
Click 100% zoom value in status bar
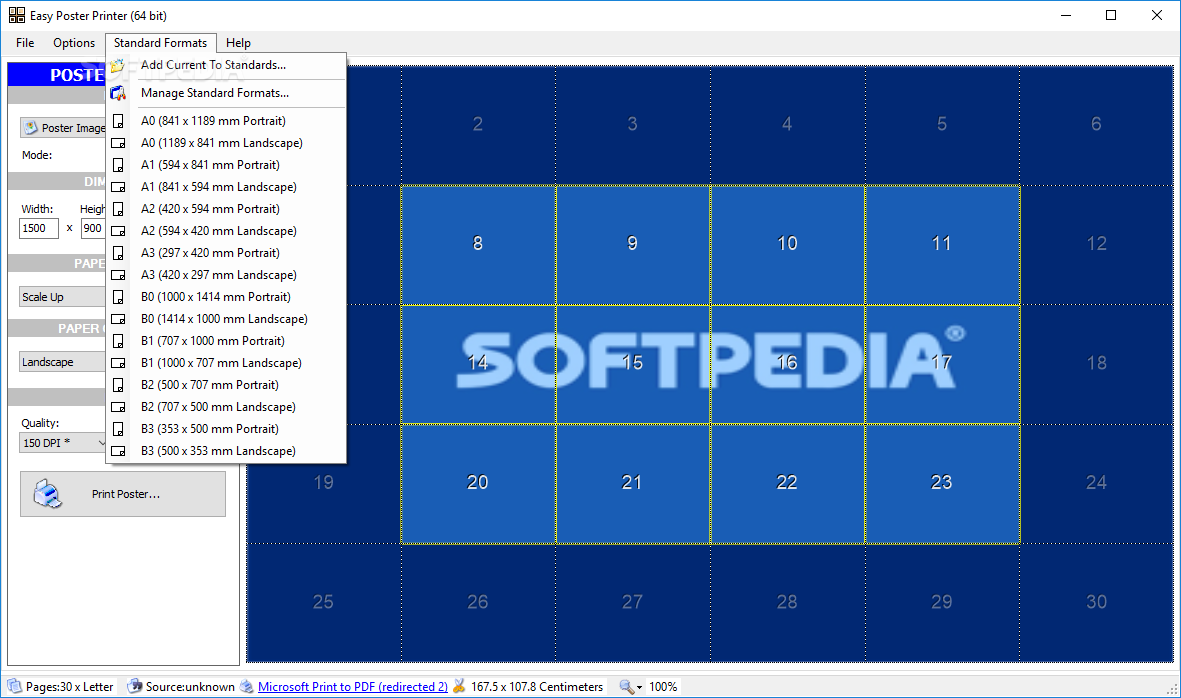pos(663,687)
